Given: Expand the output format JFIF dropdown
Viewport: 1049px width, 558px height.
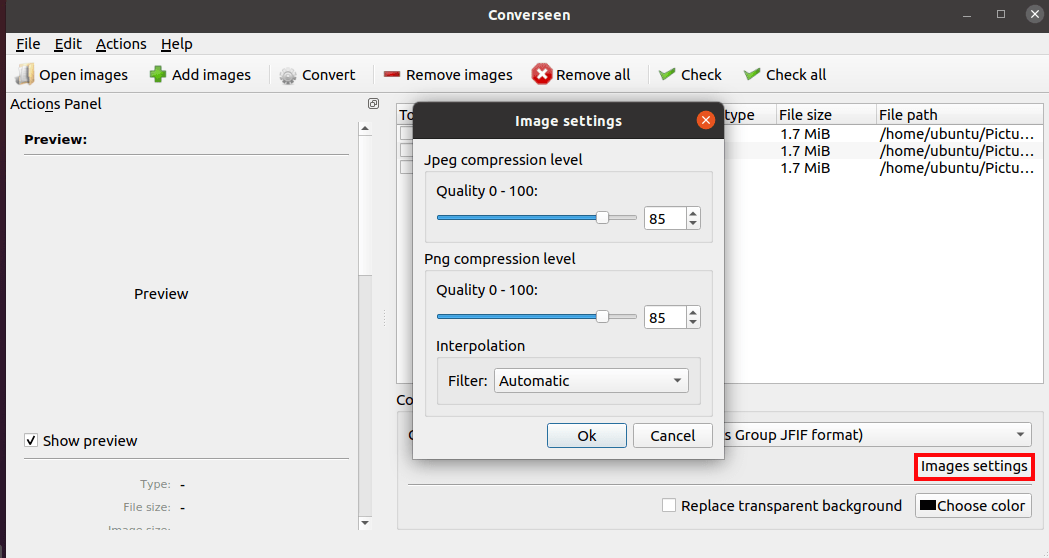Looking at the screenshot, I should point(876,435).
